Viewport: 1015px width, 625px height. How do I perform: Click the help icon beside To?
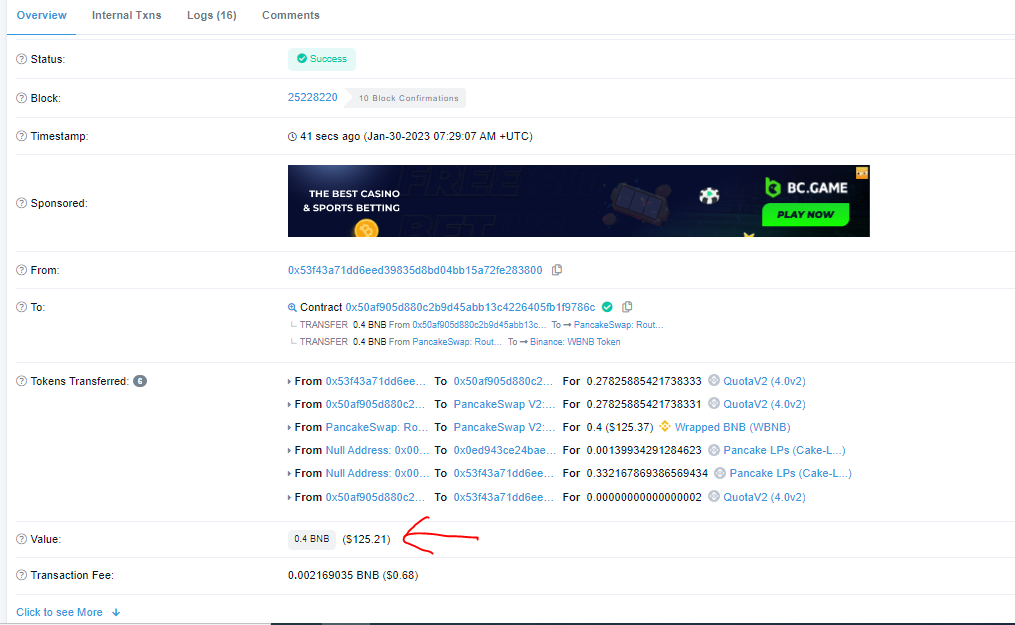21,307
